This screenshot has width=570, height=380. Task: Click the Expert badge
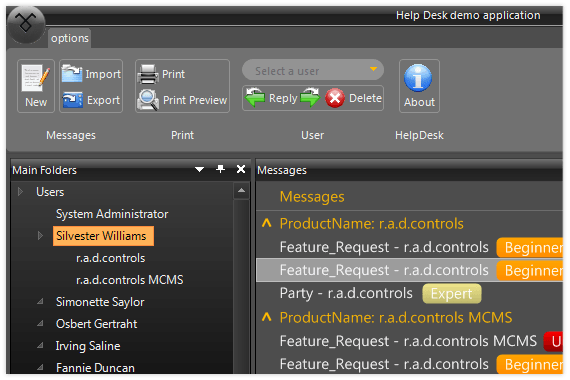coord(452,294)
